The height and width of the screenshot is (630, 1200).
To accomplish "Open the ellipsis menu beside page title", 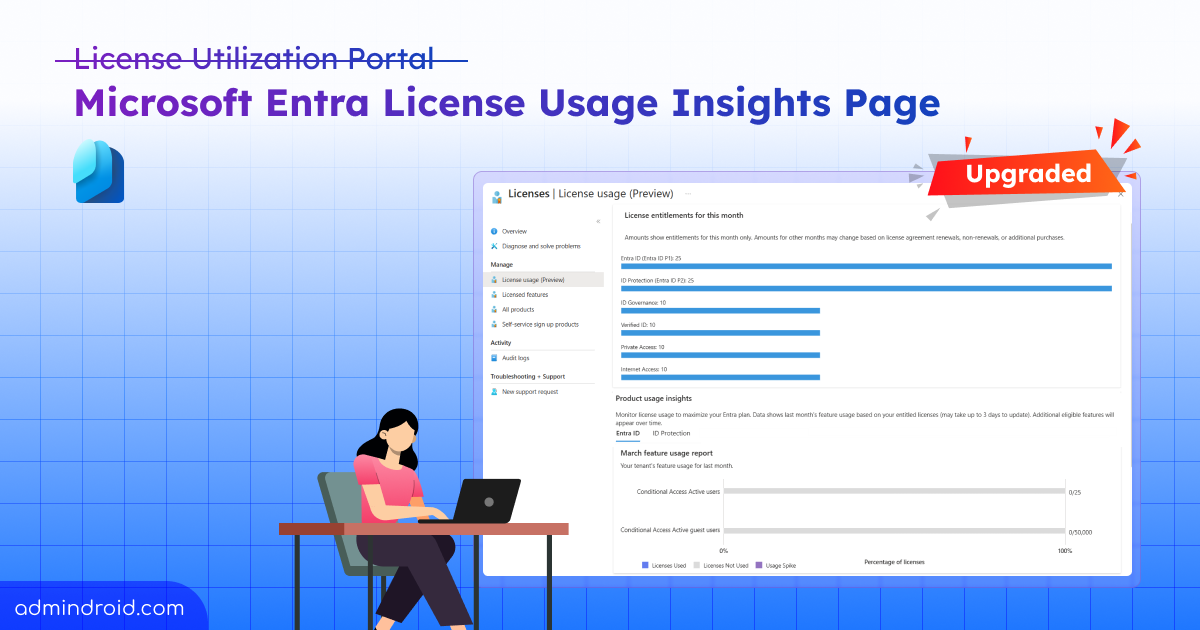I will 688,194.
